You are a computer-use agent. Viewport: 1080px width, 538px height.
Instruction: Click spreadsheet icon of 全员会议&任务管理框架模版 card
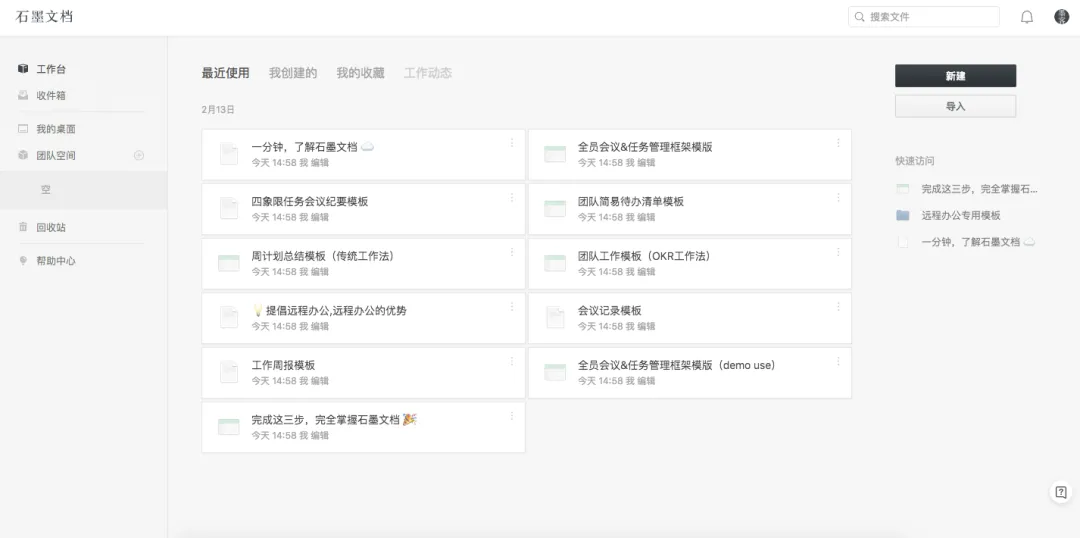(x=555, y=154)
